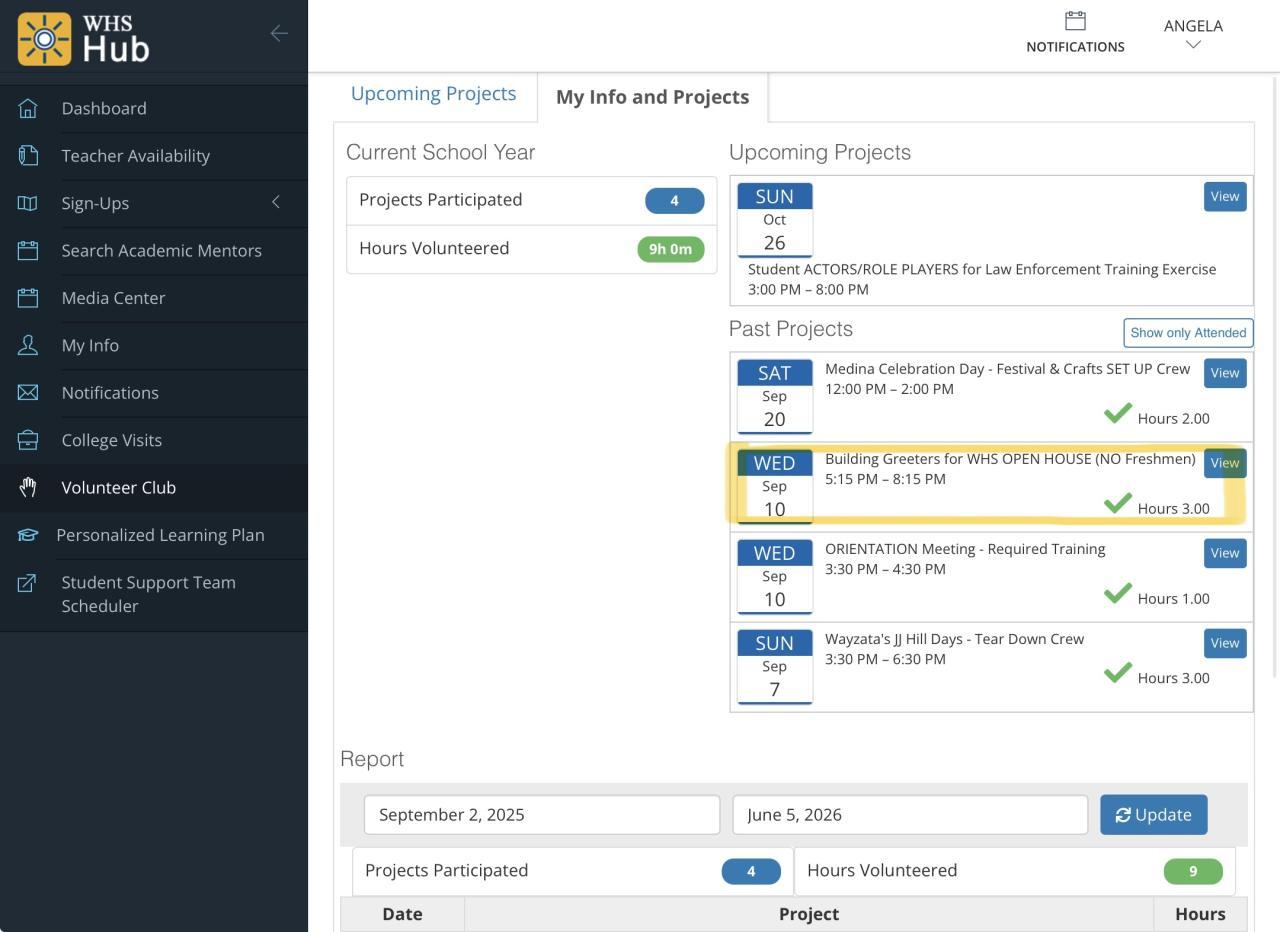Viewport: 1280px width, 932px height.
Task: Toggle the Show only Attended filter
Action: coord(1188,333)
